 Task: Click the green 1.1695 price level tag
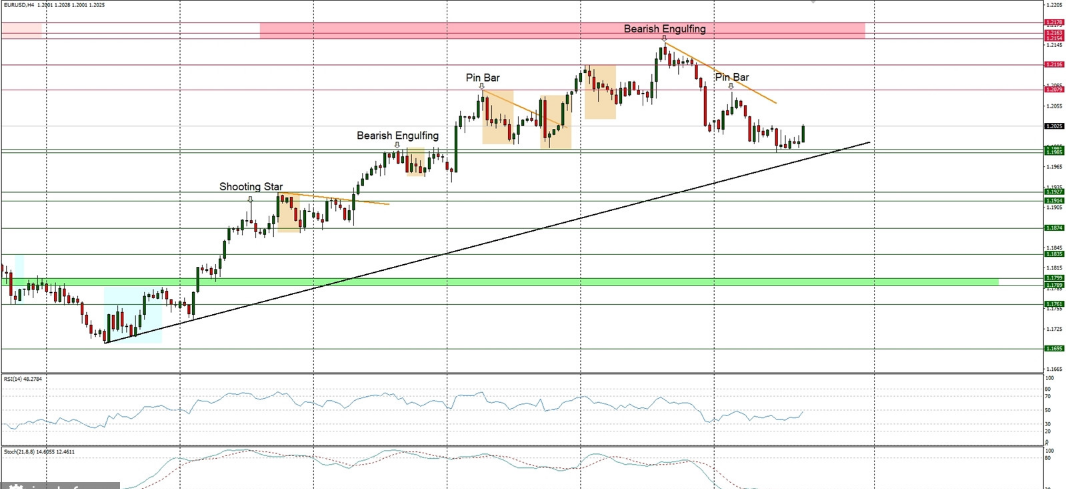coord(1053,348)
